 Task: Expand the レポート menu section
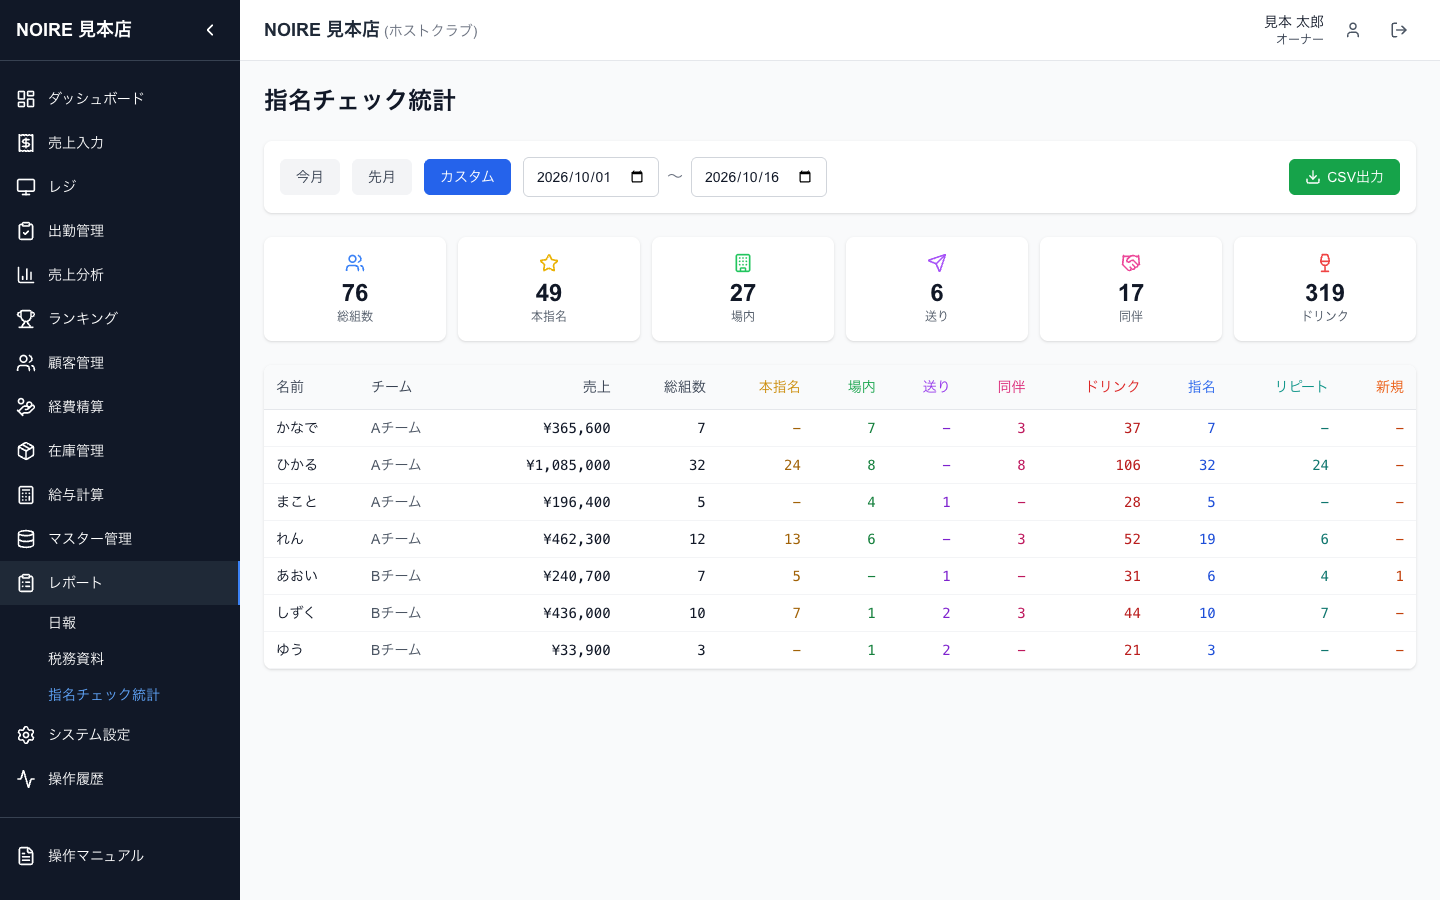point(120,583)
